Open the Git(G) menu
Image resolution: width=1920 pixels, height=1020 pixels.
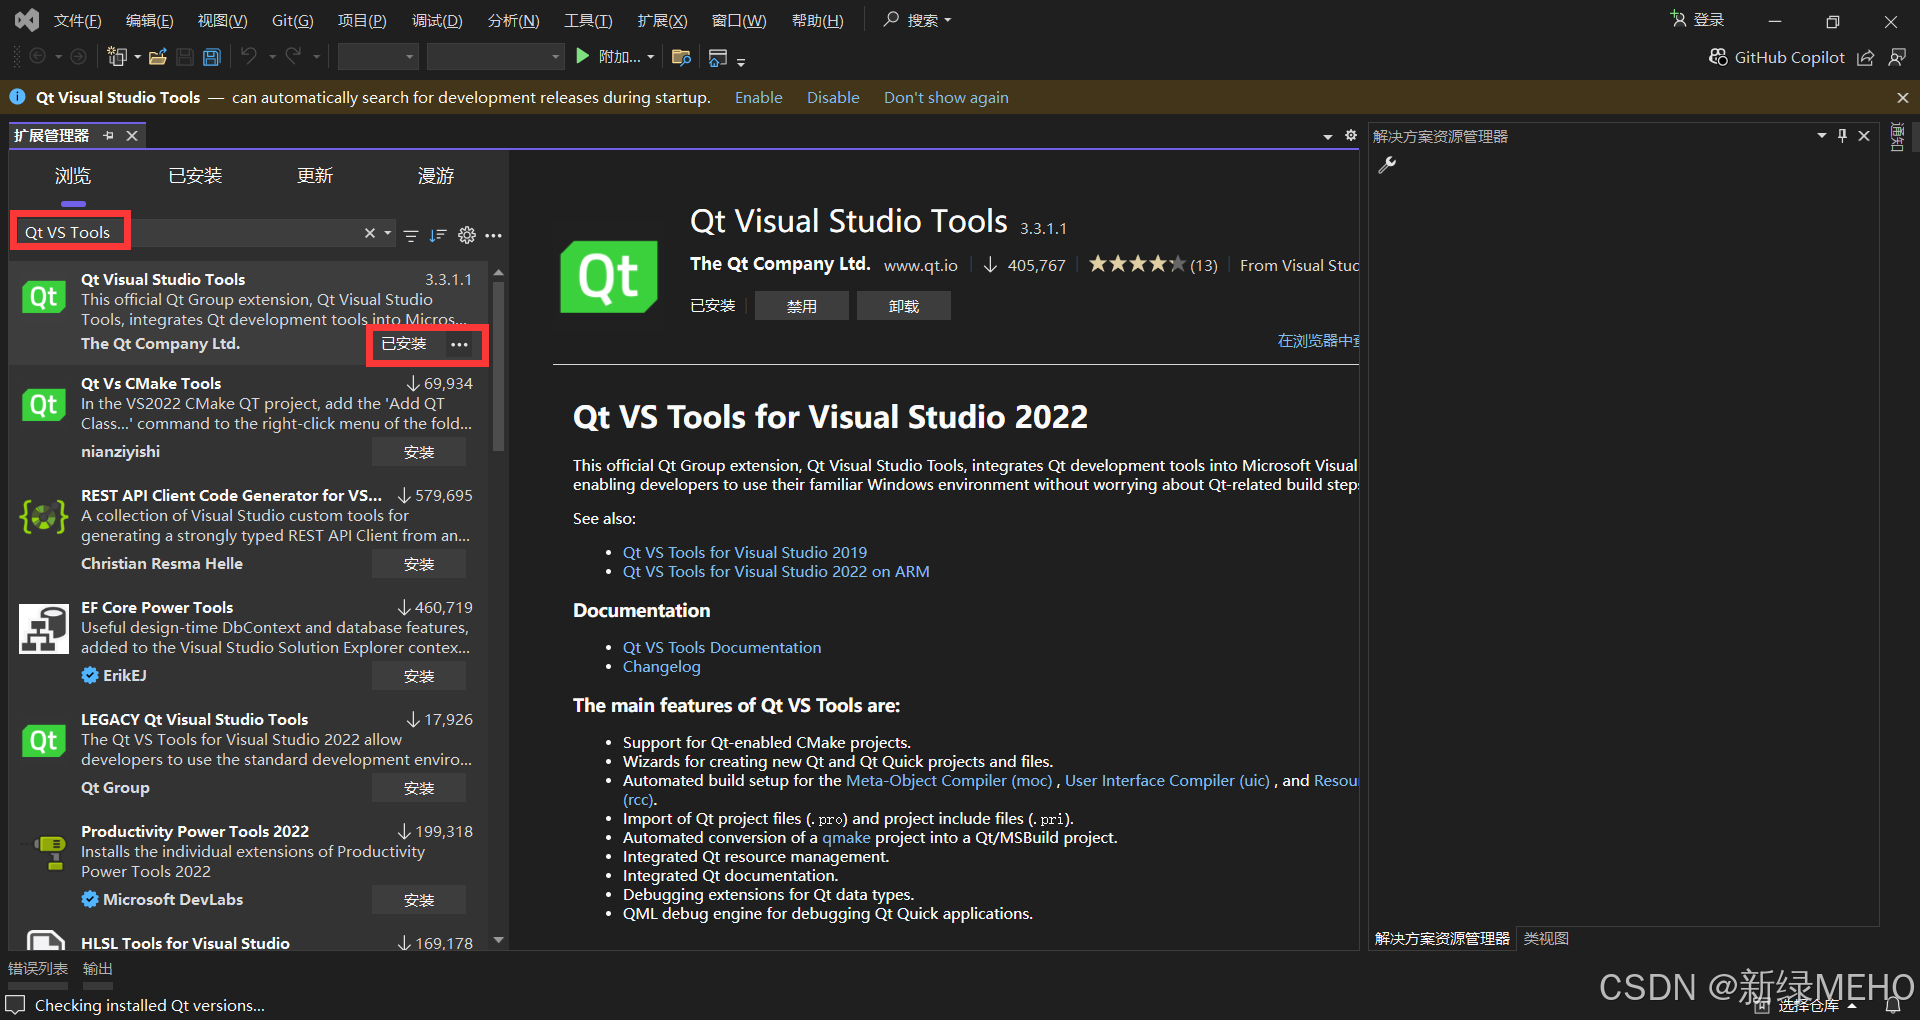293,20
